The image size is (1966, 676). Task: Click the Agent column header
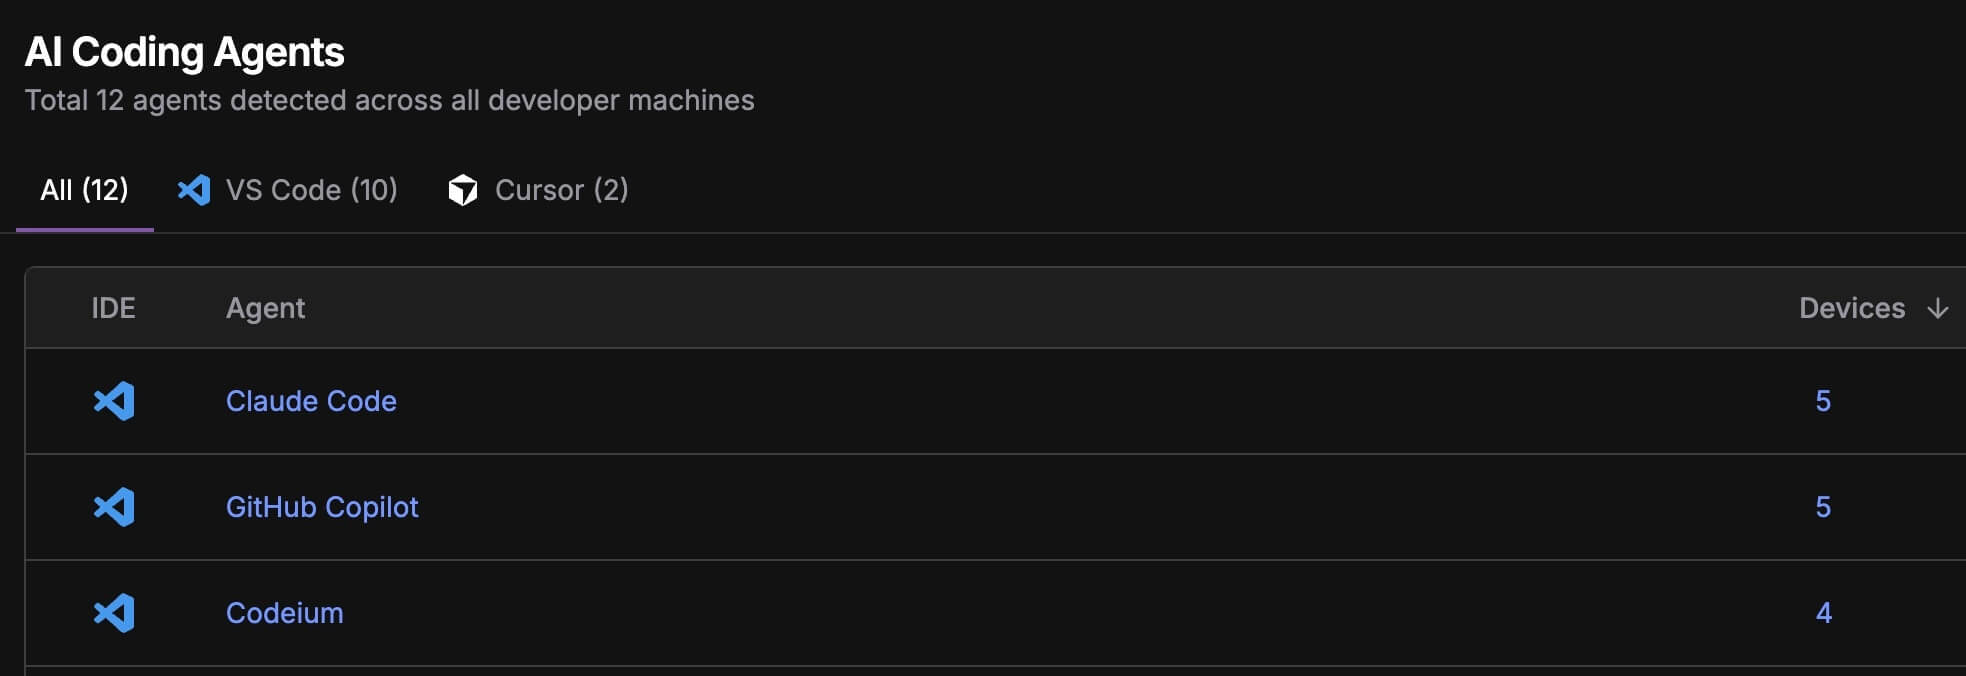click(x=266, y=308)
